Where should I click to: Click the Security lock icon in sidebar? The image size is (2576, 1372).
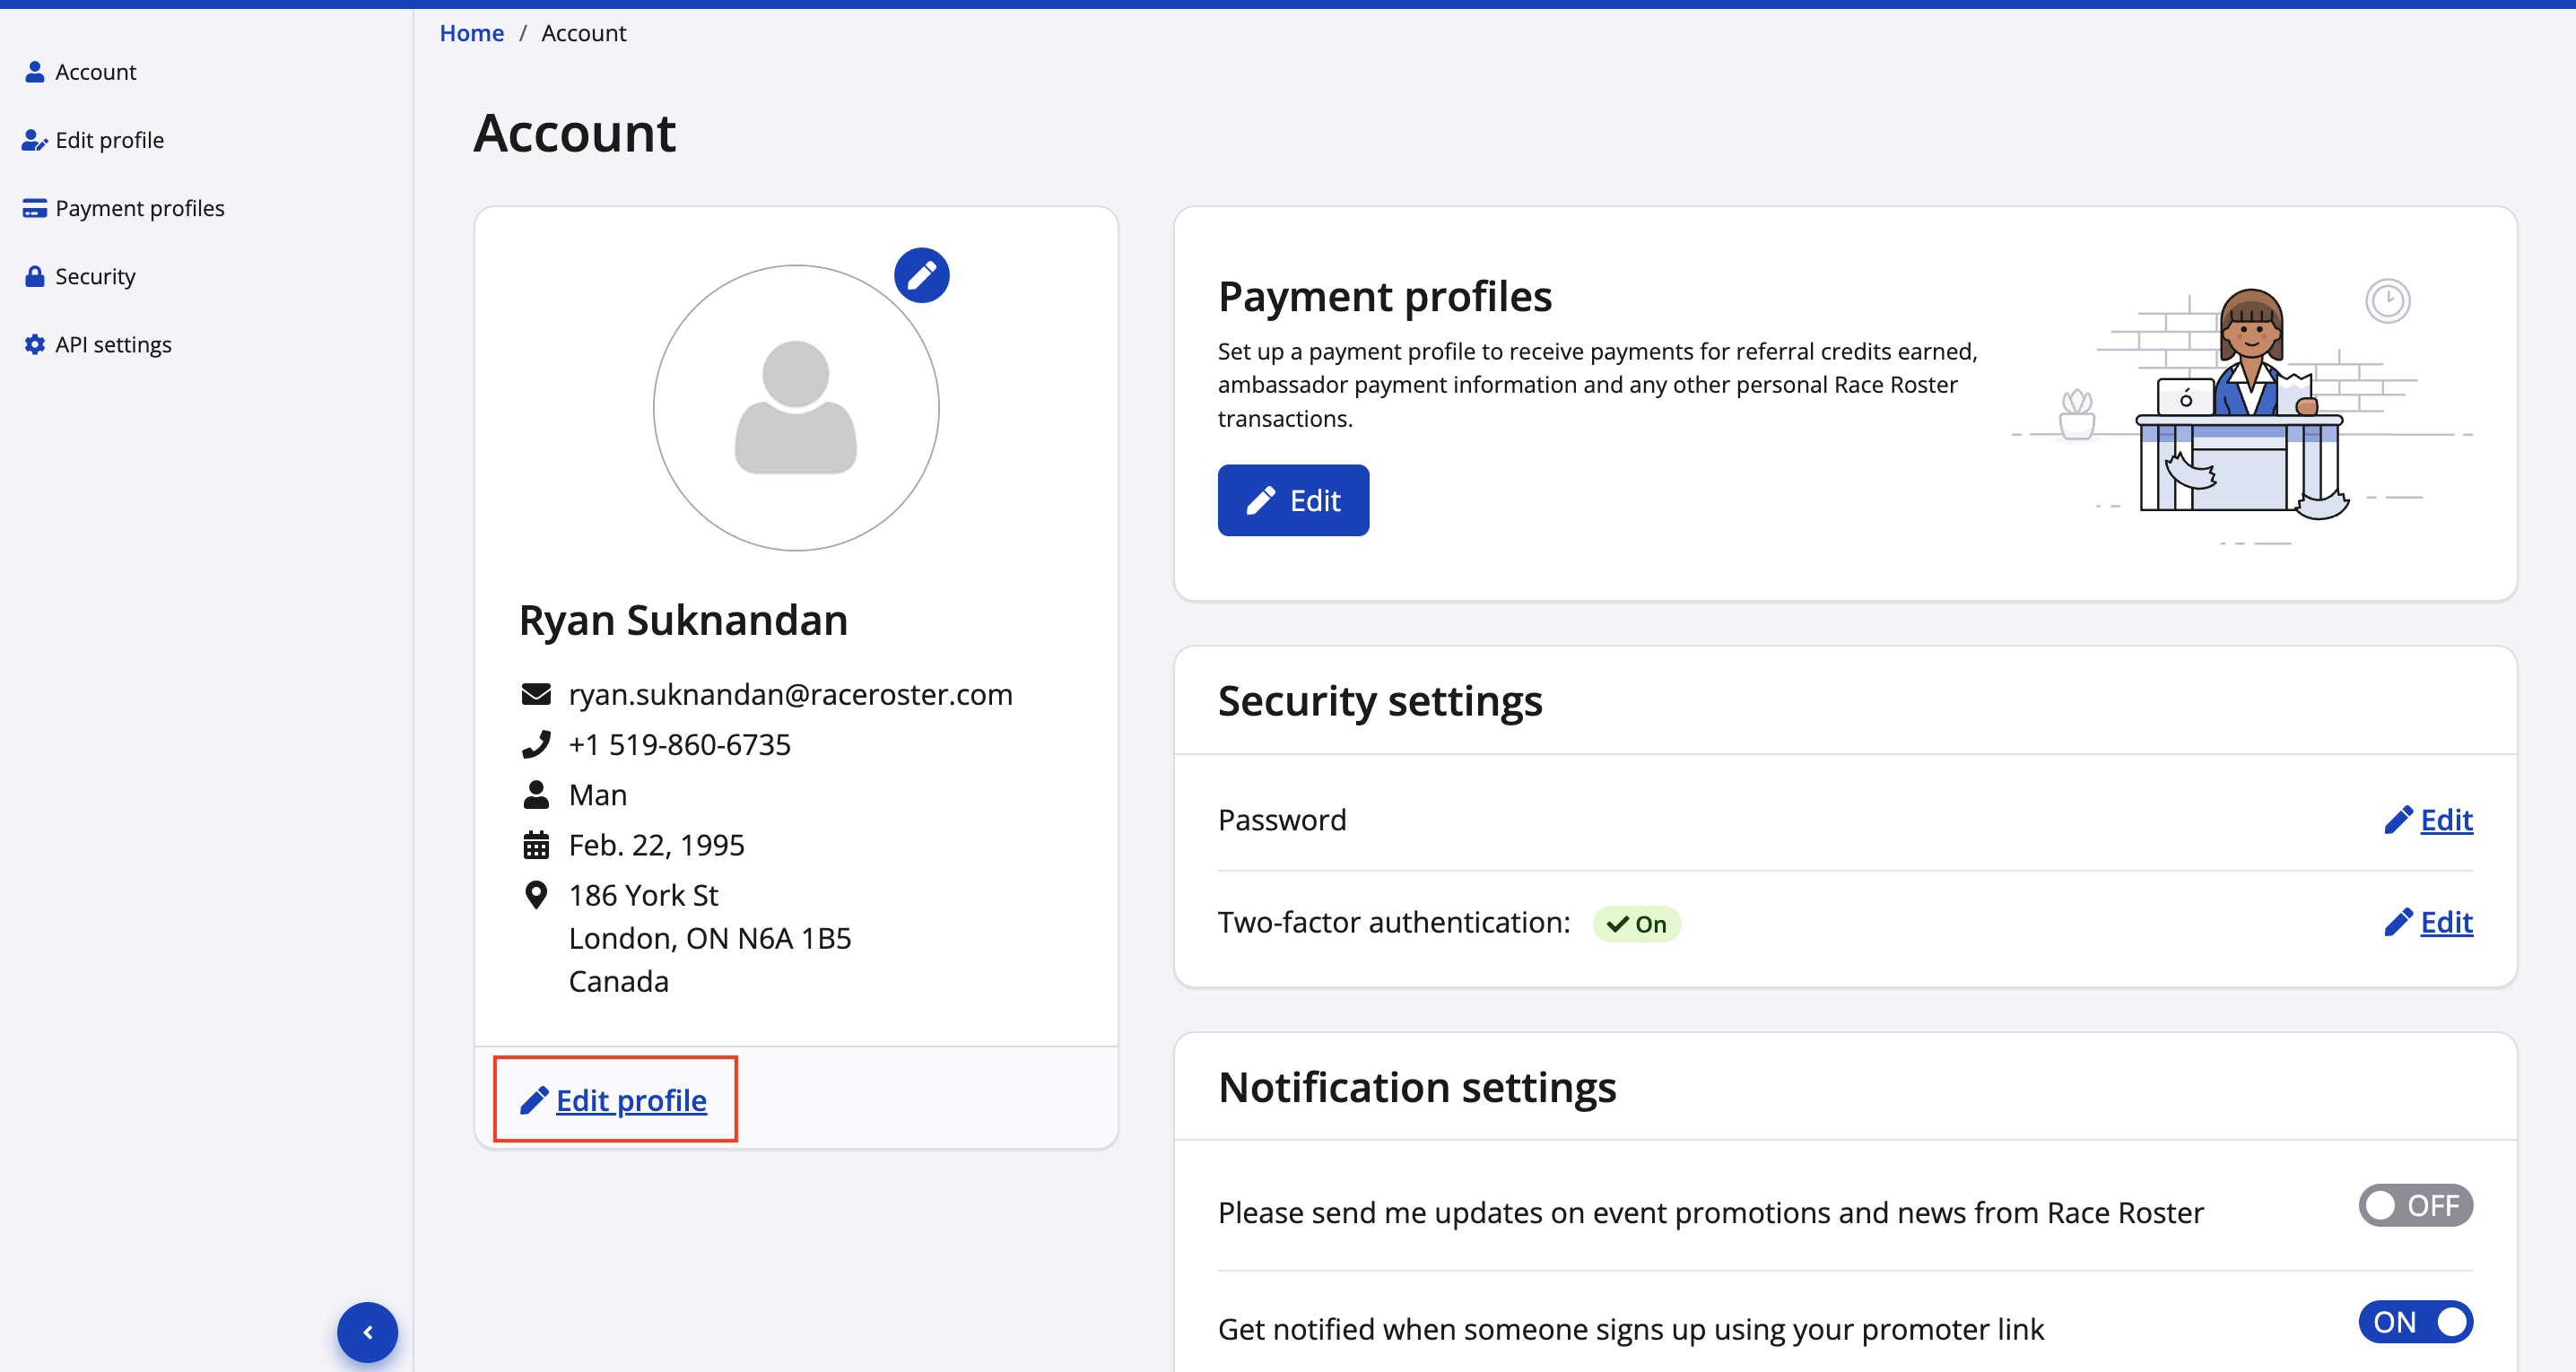tap(35, 276)
